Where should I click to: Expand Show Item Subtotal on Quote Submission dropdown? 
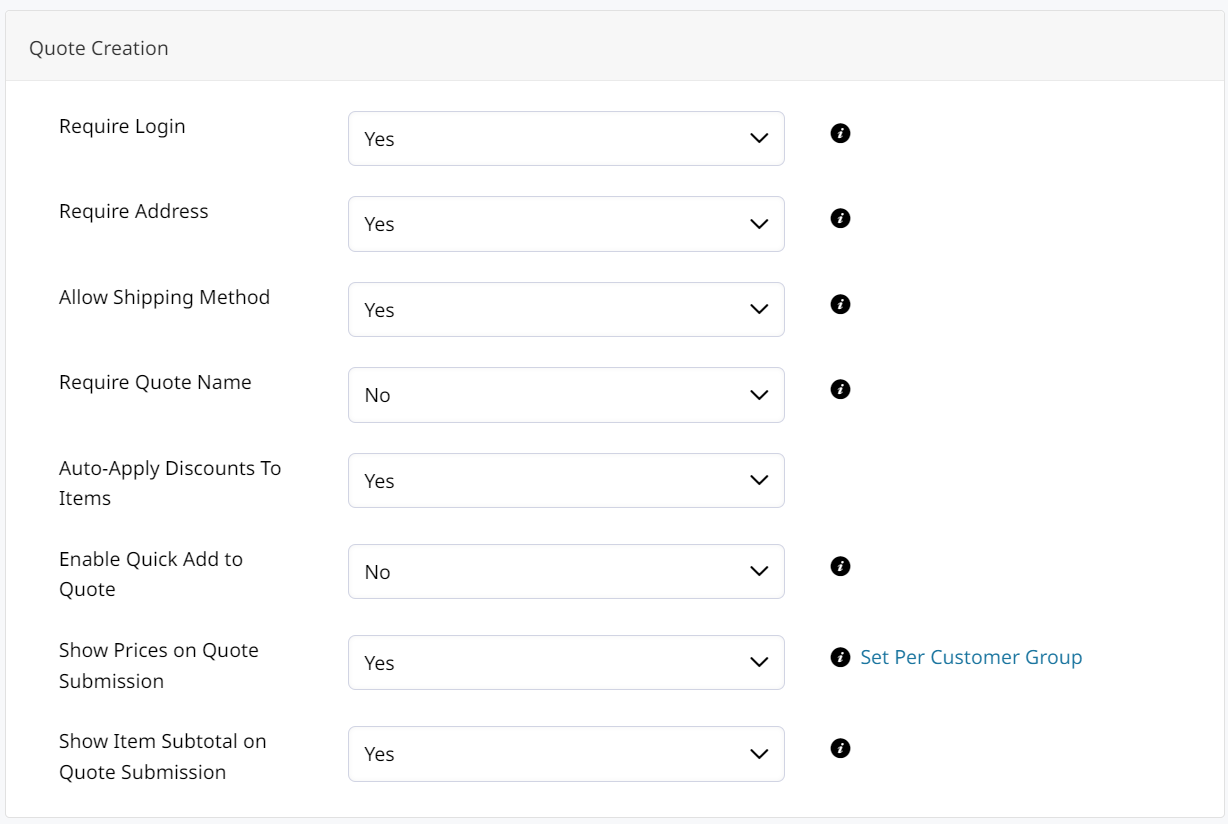point(566,754)
